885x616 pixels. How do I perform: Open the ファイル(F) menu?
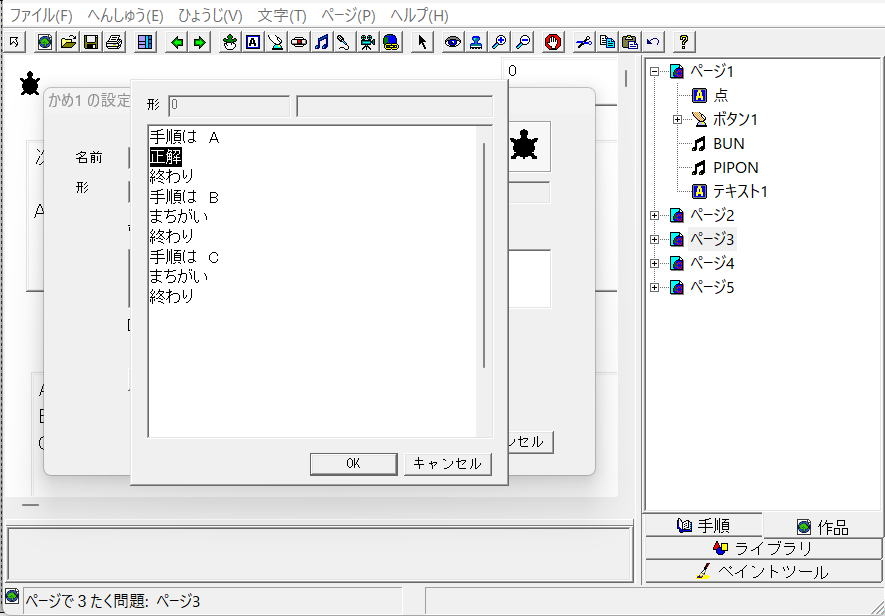tap(41, 16)
